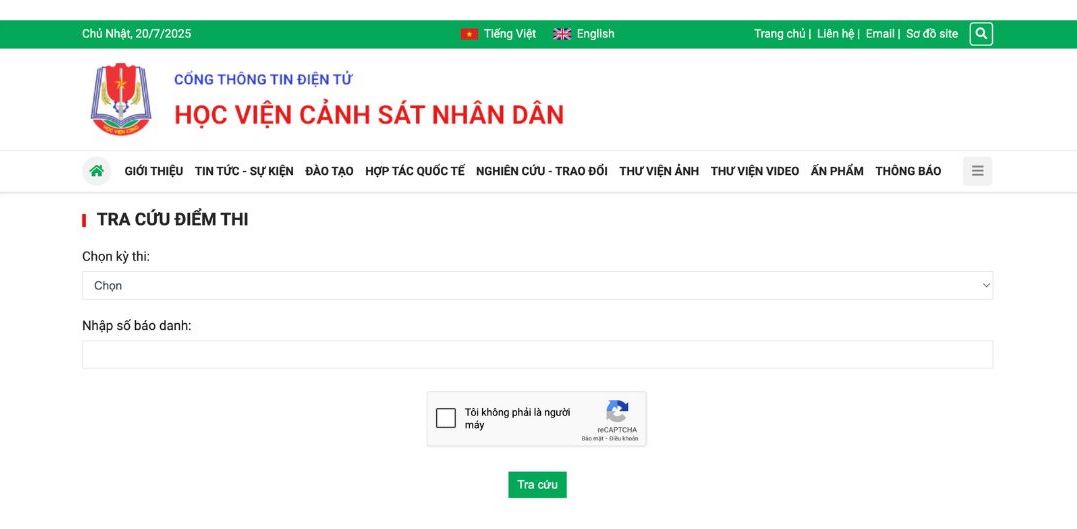Open the ĐÀO TẠO menu
The height and width of the screenshot is (529, 1077).
point(329,171)
